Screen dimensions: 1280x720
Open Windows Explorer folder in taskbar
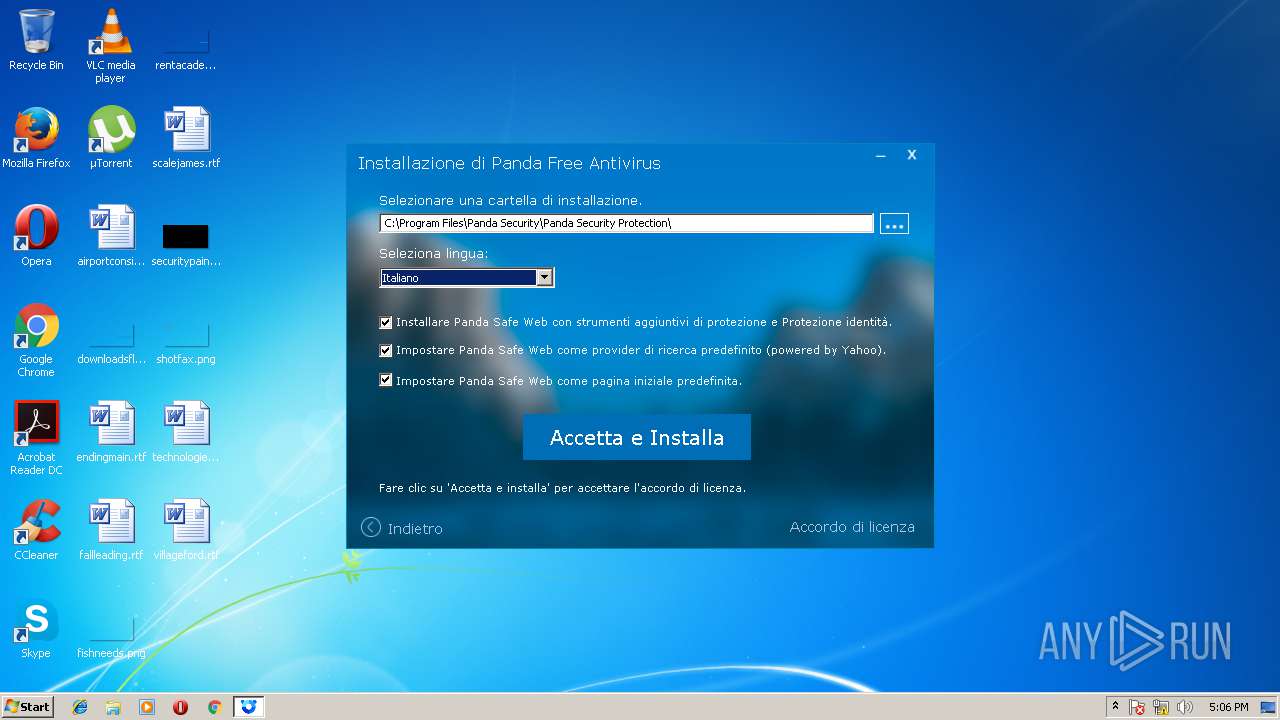tap(113, 707)
